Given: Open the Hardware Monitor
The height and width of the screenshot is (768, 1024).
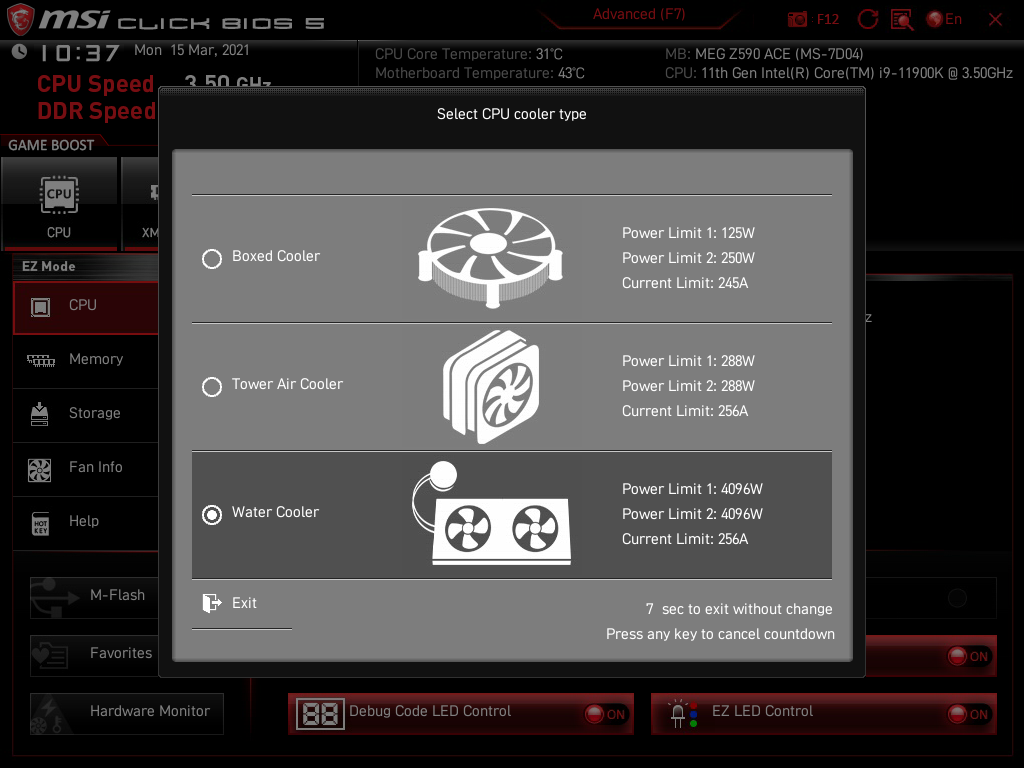Looking at the screenshot, I should 127,713.
